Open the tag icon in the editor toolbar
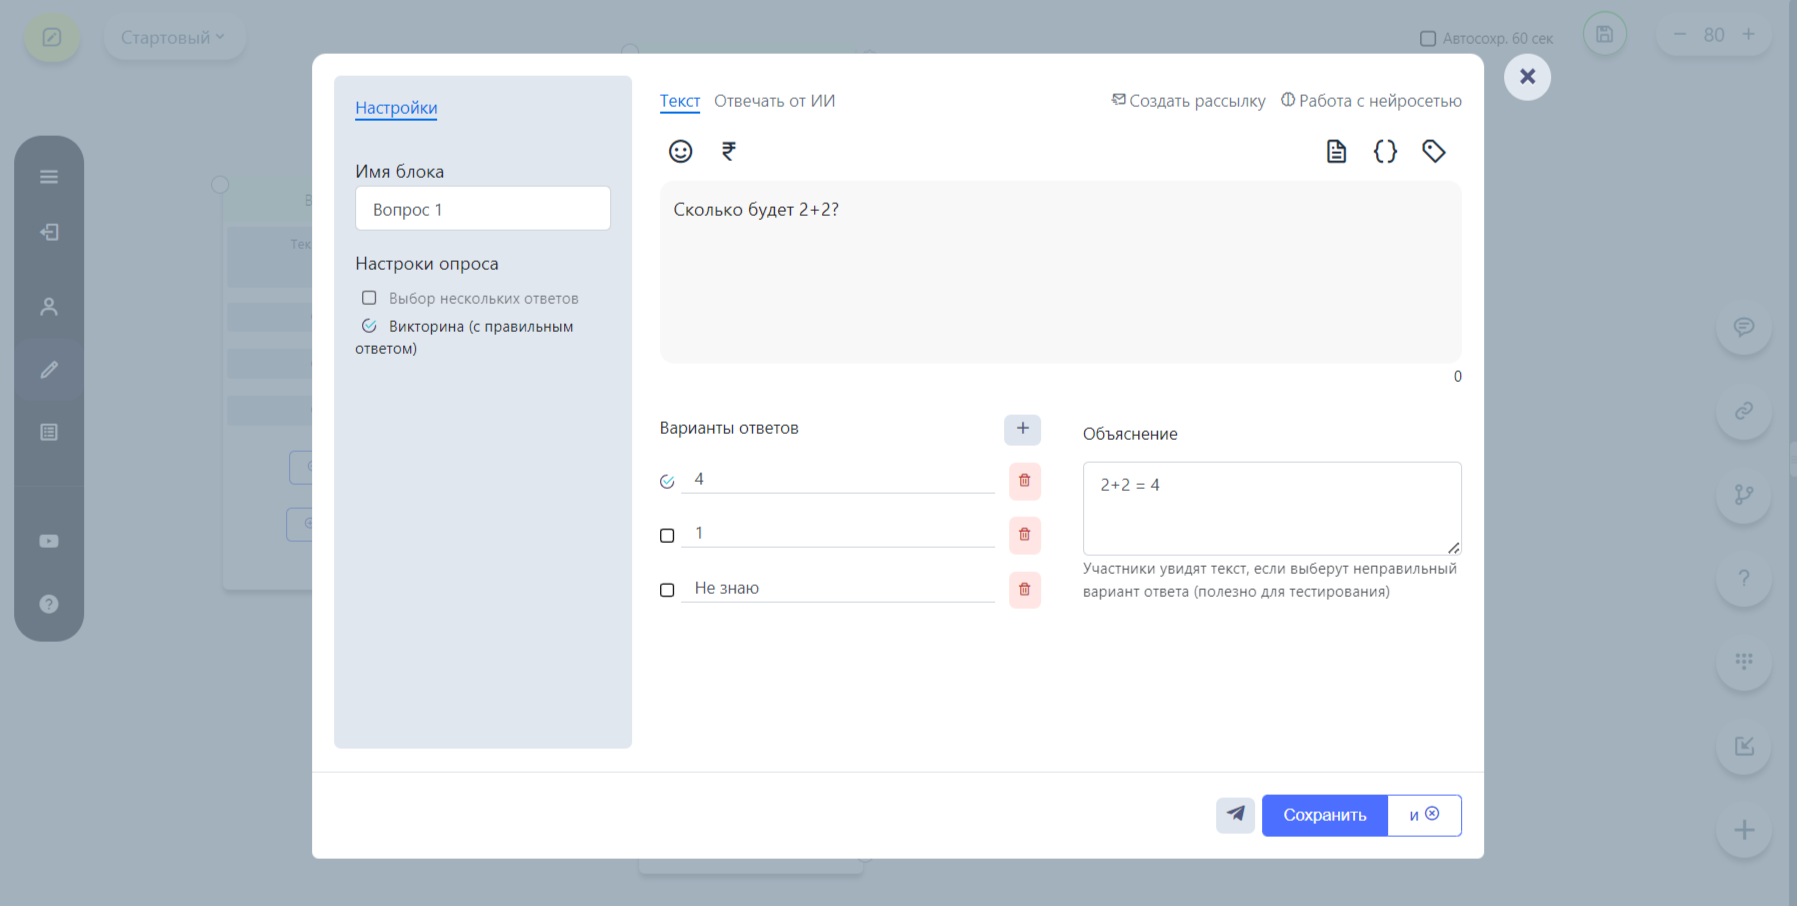 click(x=1434, y=151)
